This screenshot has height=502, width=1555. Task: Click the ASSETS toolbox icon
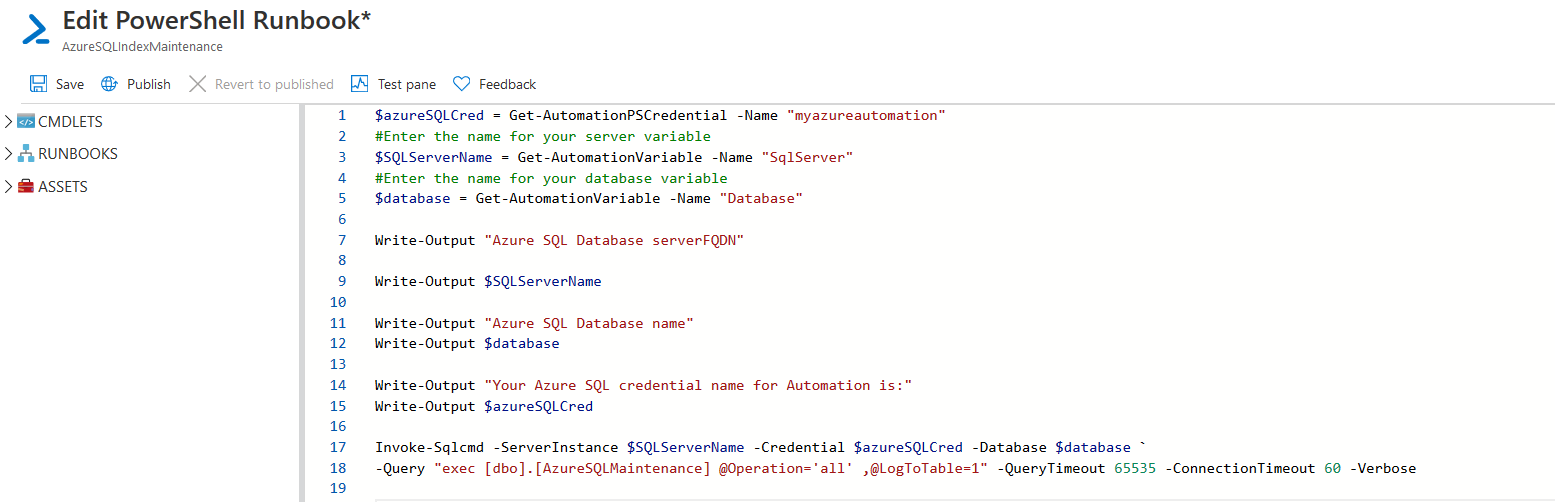[x=26, y=187]
